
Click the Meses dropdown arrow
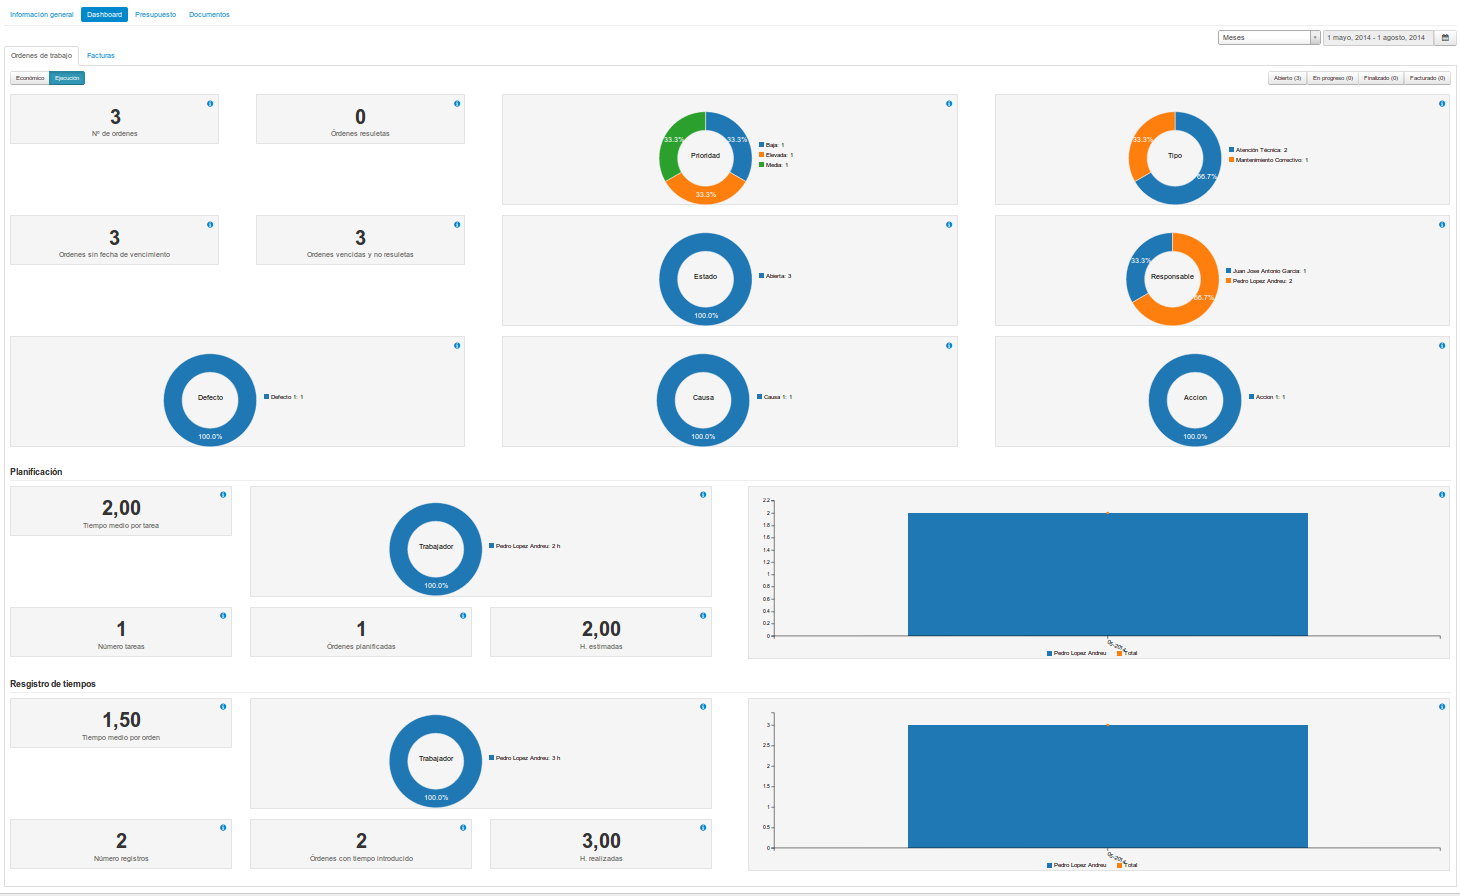coord(1315,38)
